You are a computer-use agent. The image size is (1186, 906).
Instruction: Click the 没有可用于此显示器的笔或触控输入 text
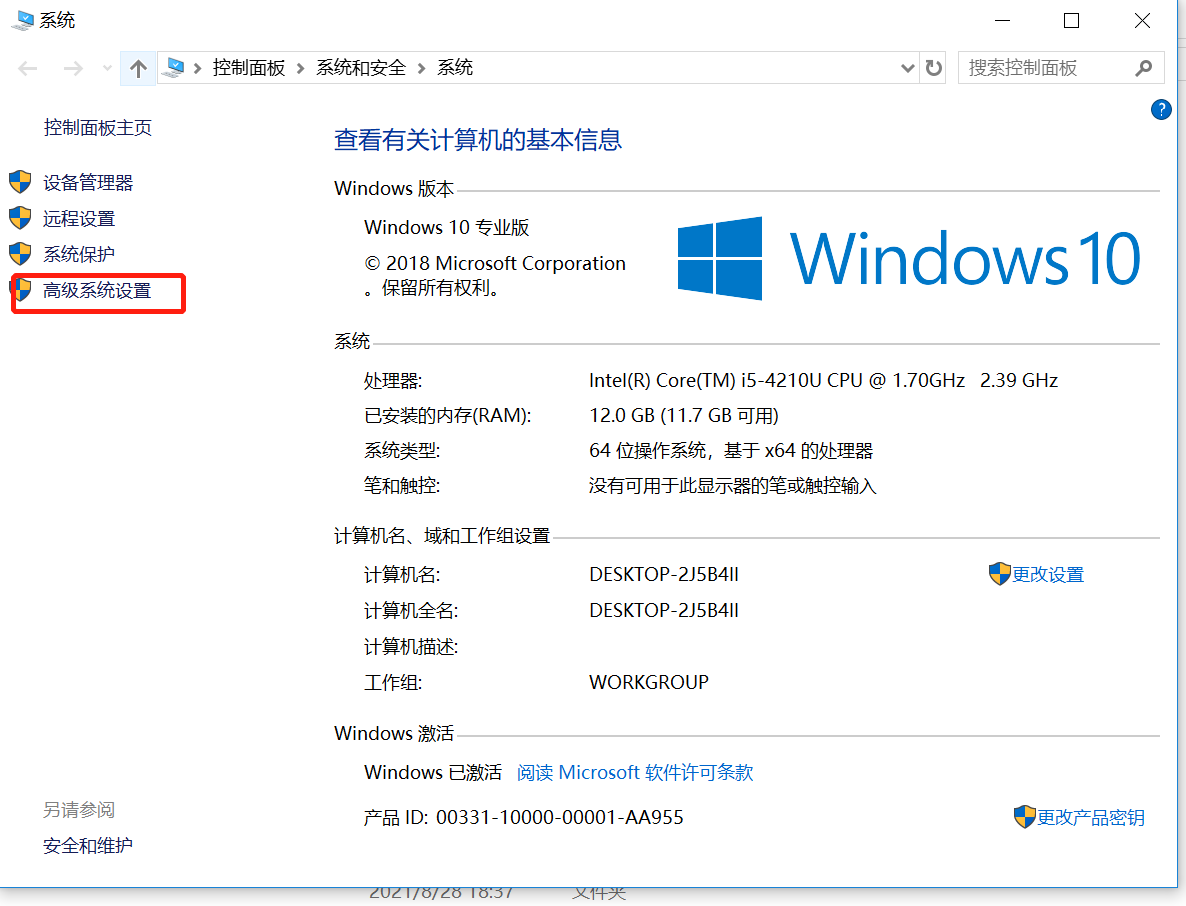pyautogui.click(x=732, y=486)
